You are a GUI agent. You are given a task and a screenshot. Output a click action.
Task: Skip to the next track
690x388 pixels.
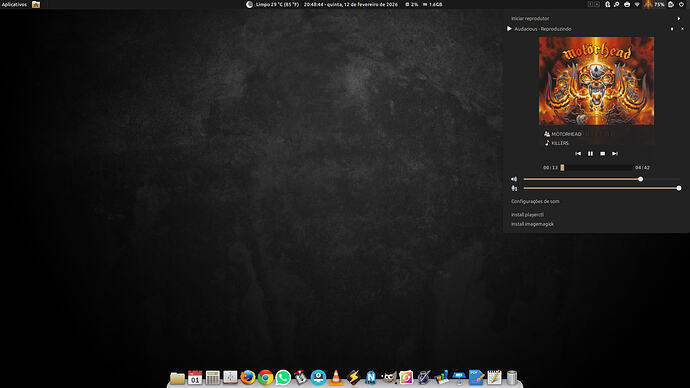615,154
